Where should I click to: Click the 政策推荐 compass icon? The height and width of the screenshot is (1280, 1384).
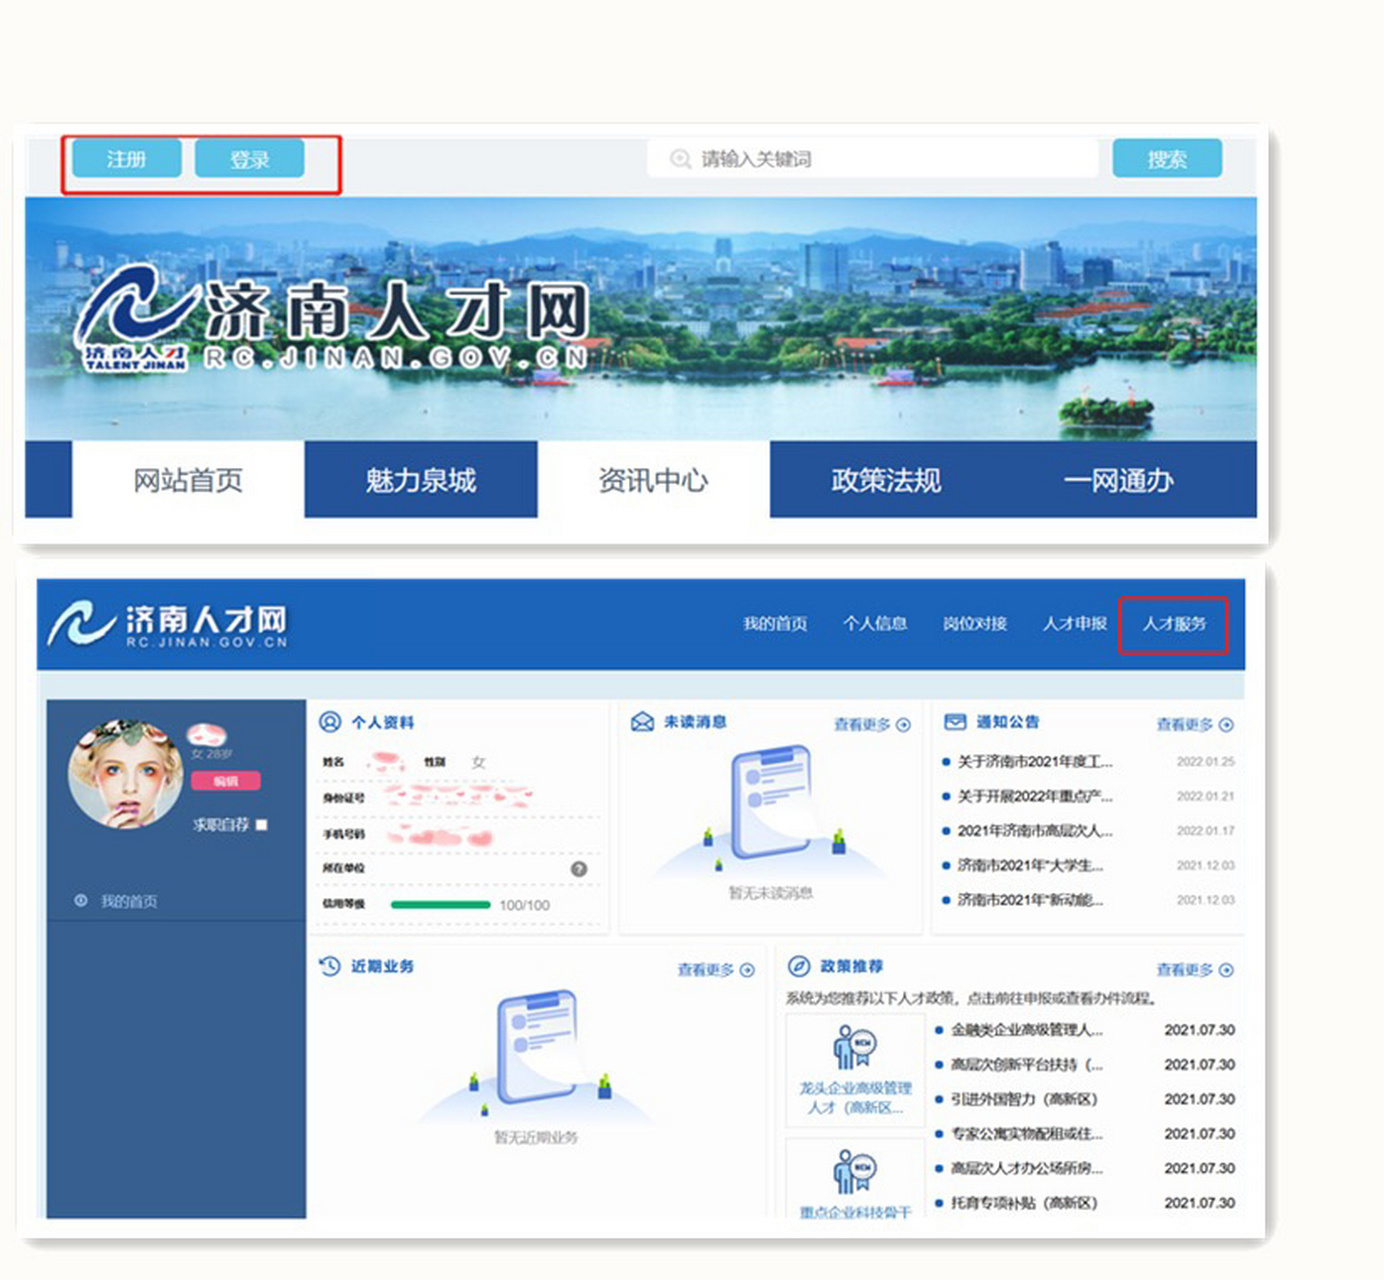point(799,966)
